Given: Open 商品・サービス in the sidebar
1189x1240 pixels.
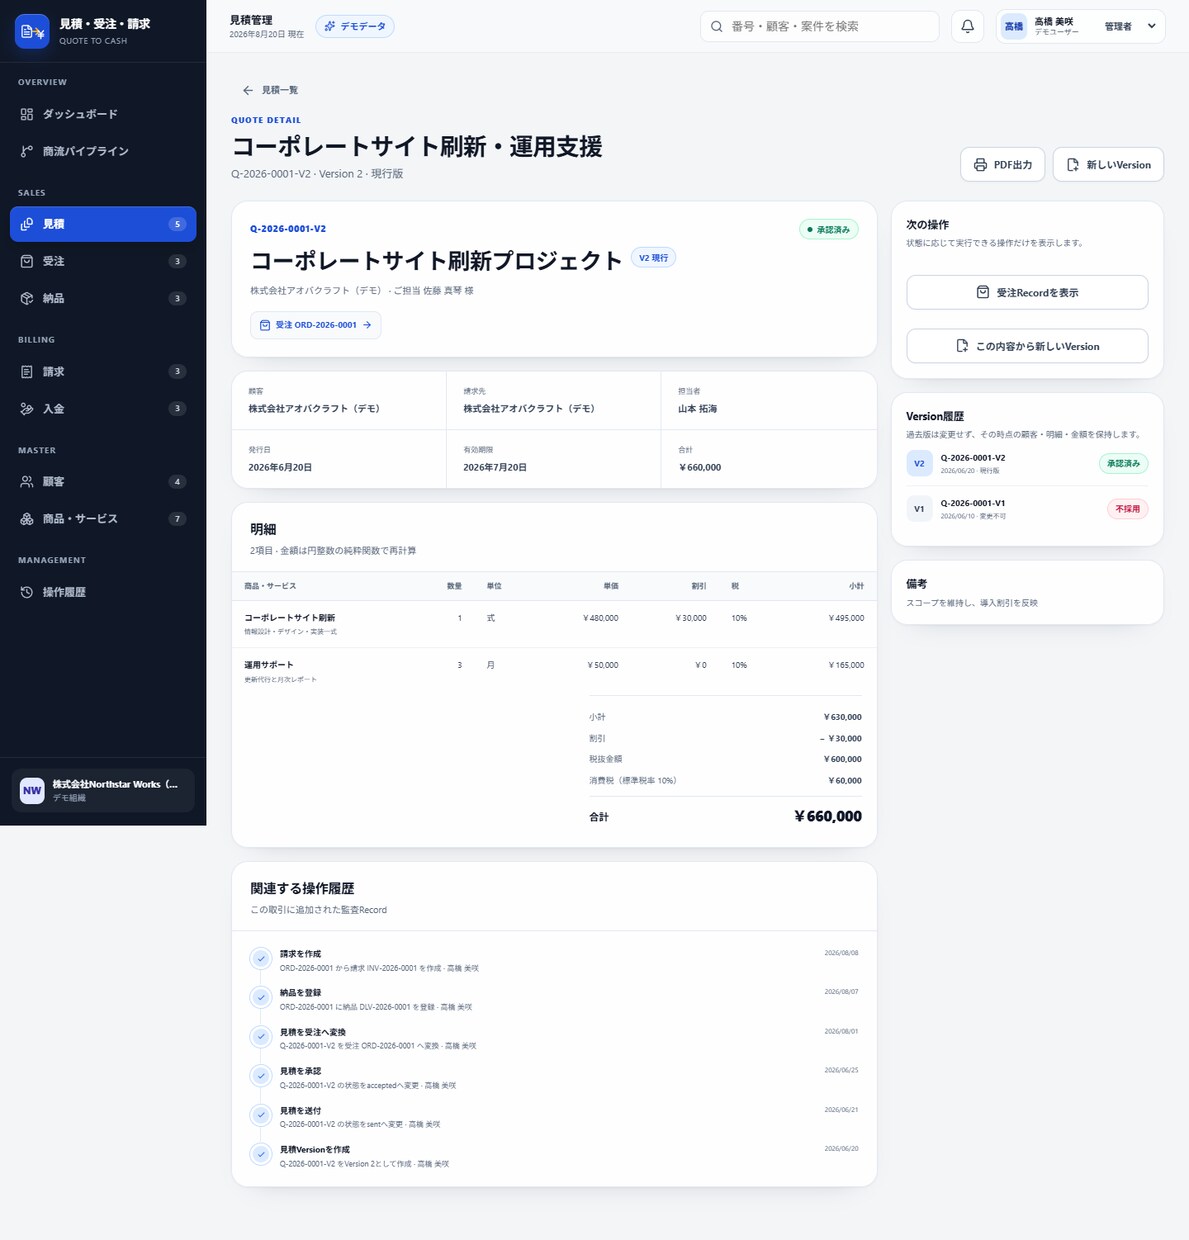Looking at the screenshot, I should click(x=103, y=518).
